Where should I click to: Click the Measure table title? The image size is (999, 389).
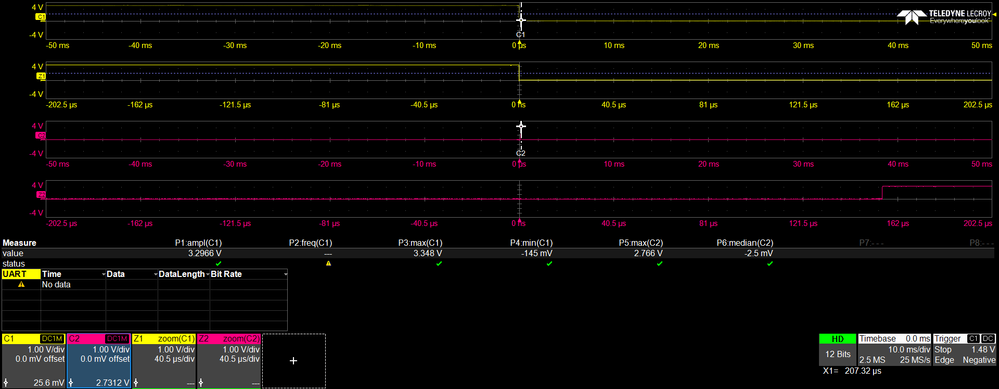pyautogui.click(x=19, y=243)
